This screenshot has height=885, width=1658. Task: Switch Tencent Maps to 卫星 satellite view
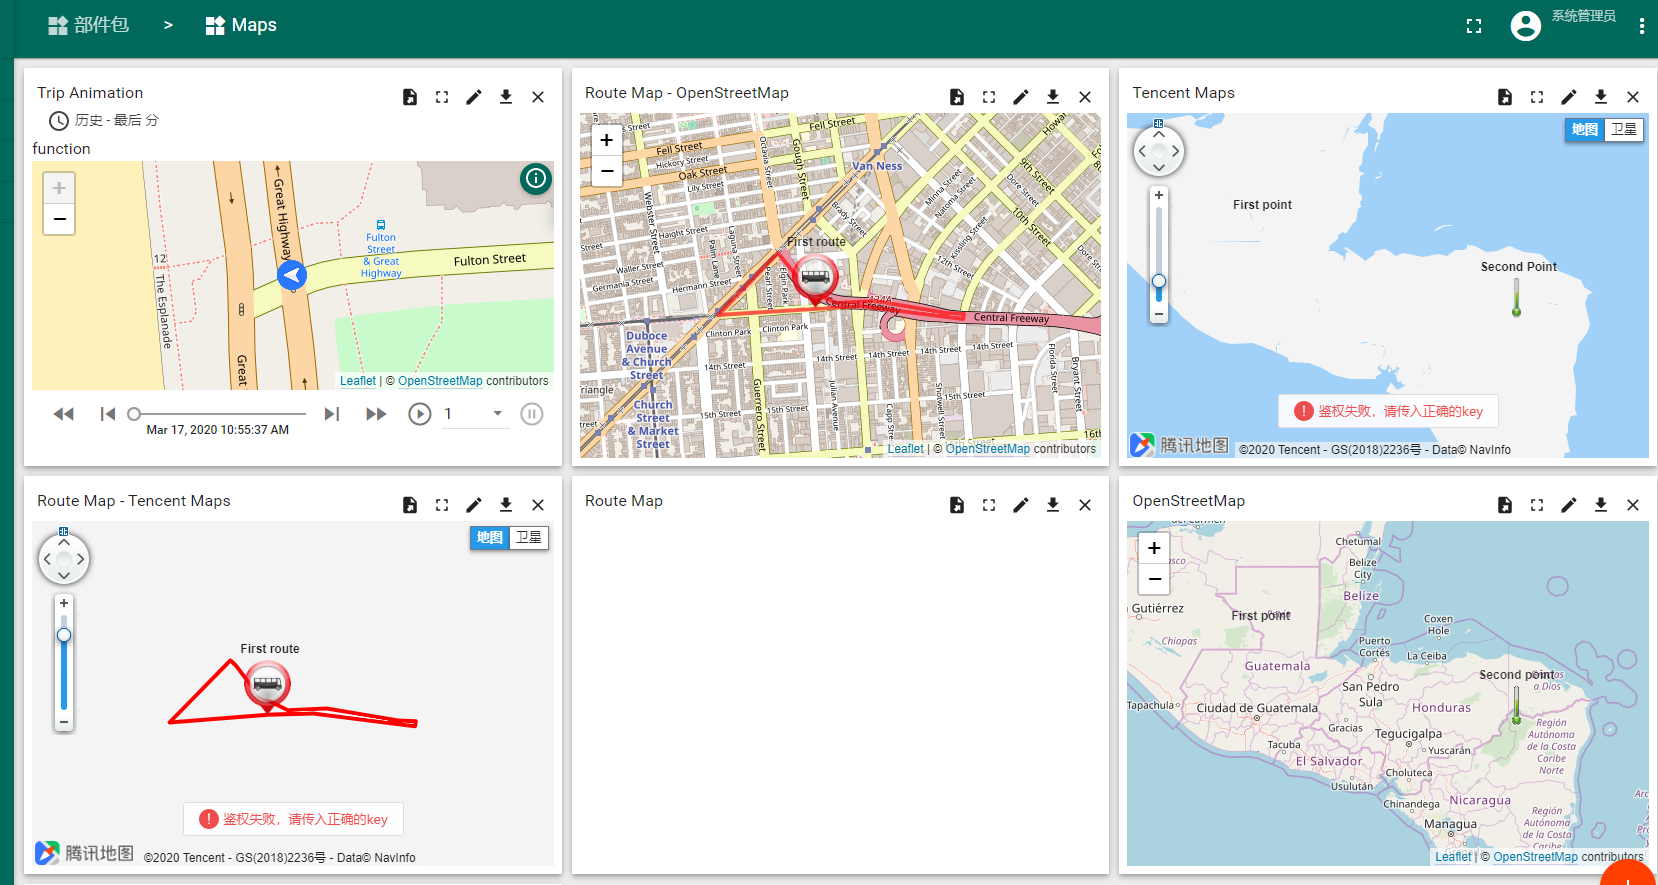click(x=1624, y=130)
